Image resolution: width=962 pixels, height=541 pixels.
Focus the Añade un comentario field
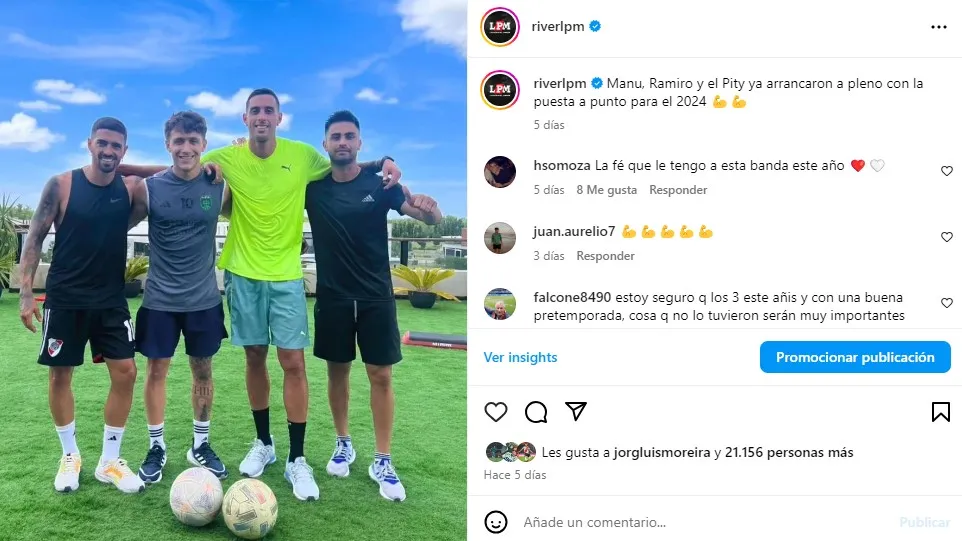coord(706,522)
